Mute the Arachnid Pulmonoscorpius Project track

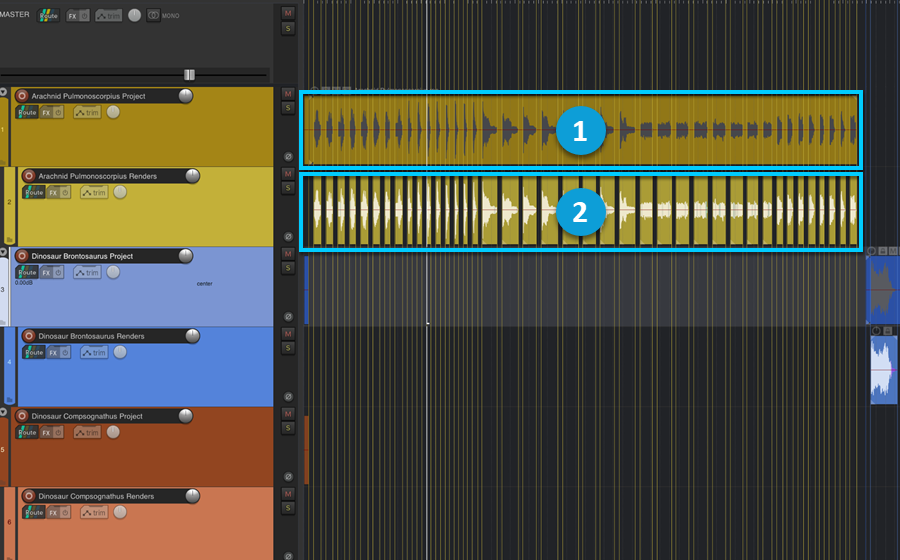click(288, 94)
